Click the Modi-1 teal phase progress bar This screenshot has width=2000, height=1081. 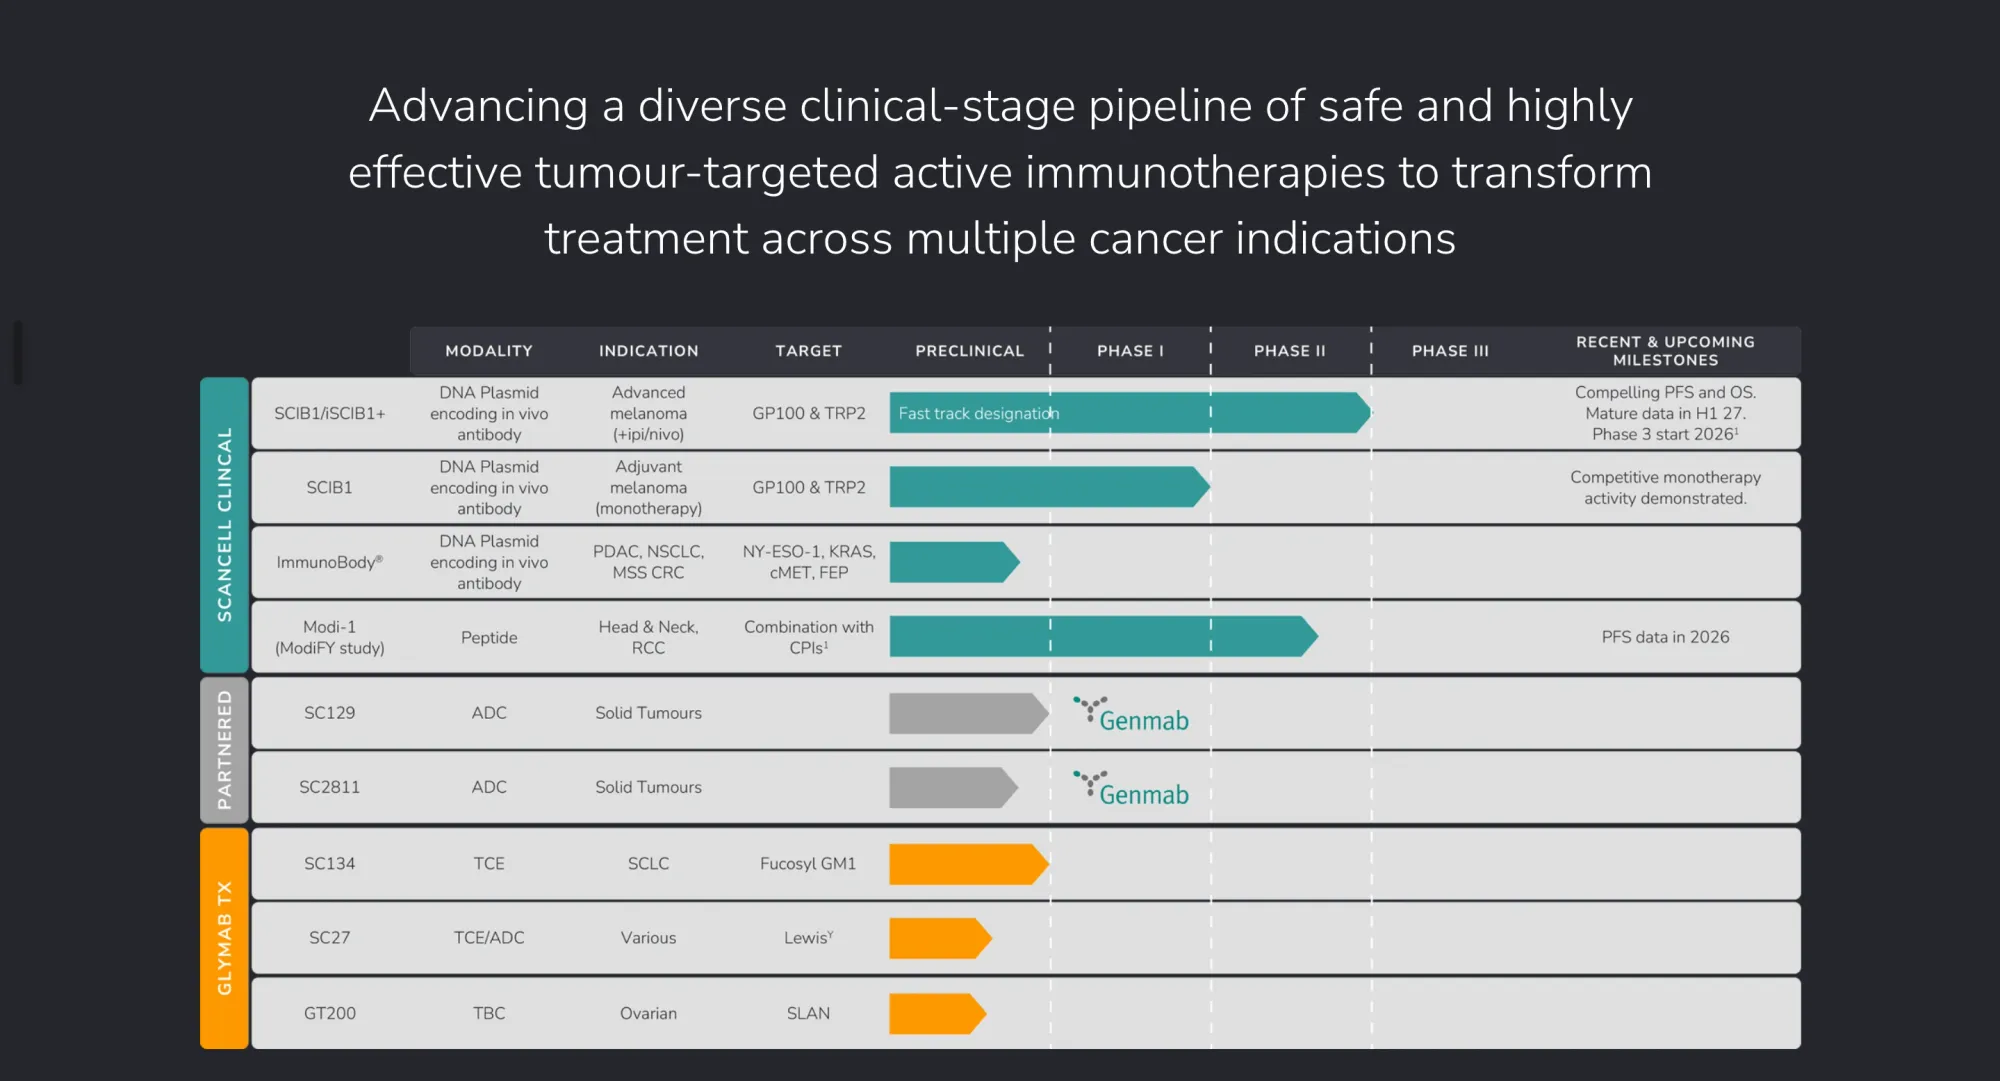(1104, 637)
